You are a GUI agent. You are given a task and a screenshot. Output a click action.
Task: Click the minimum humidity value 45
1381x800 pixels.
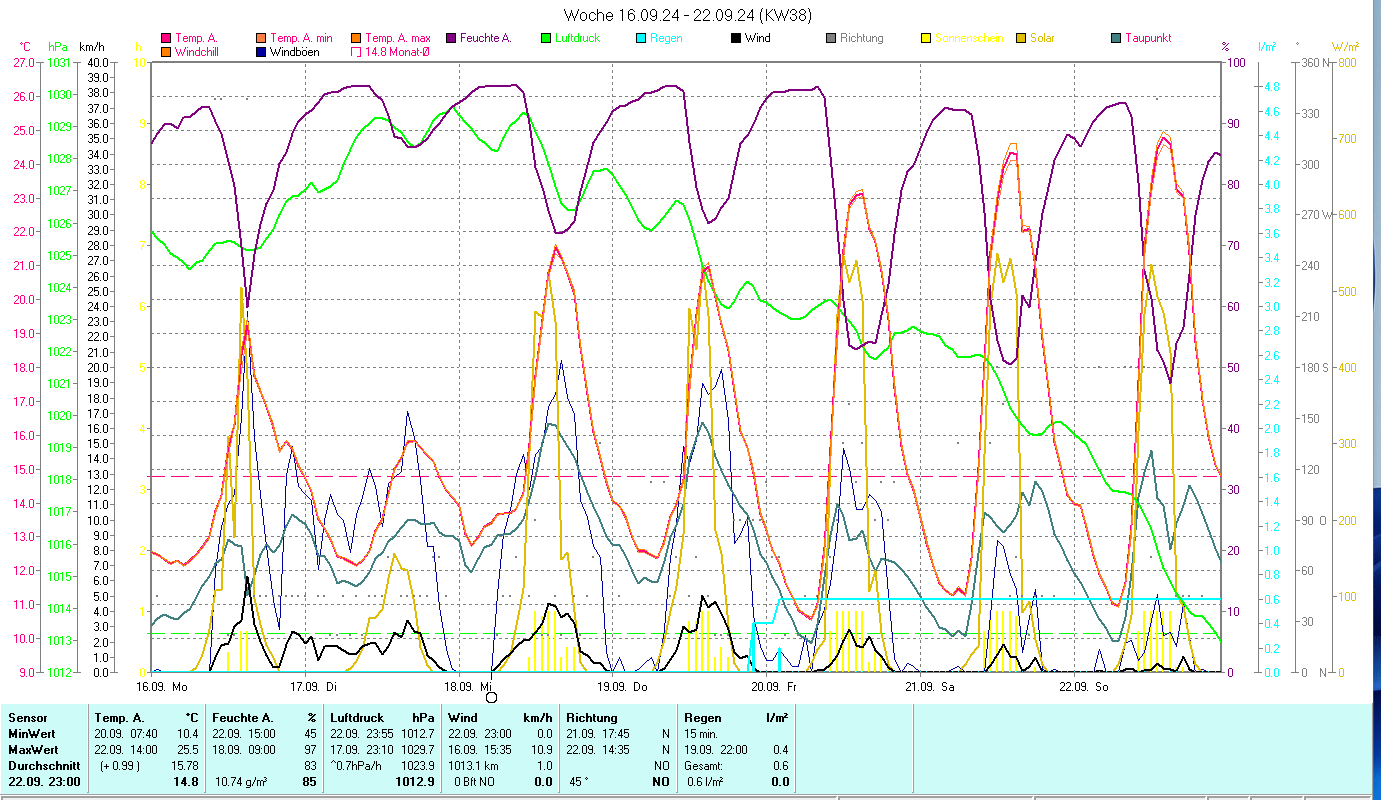coord(310,734)
